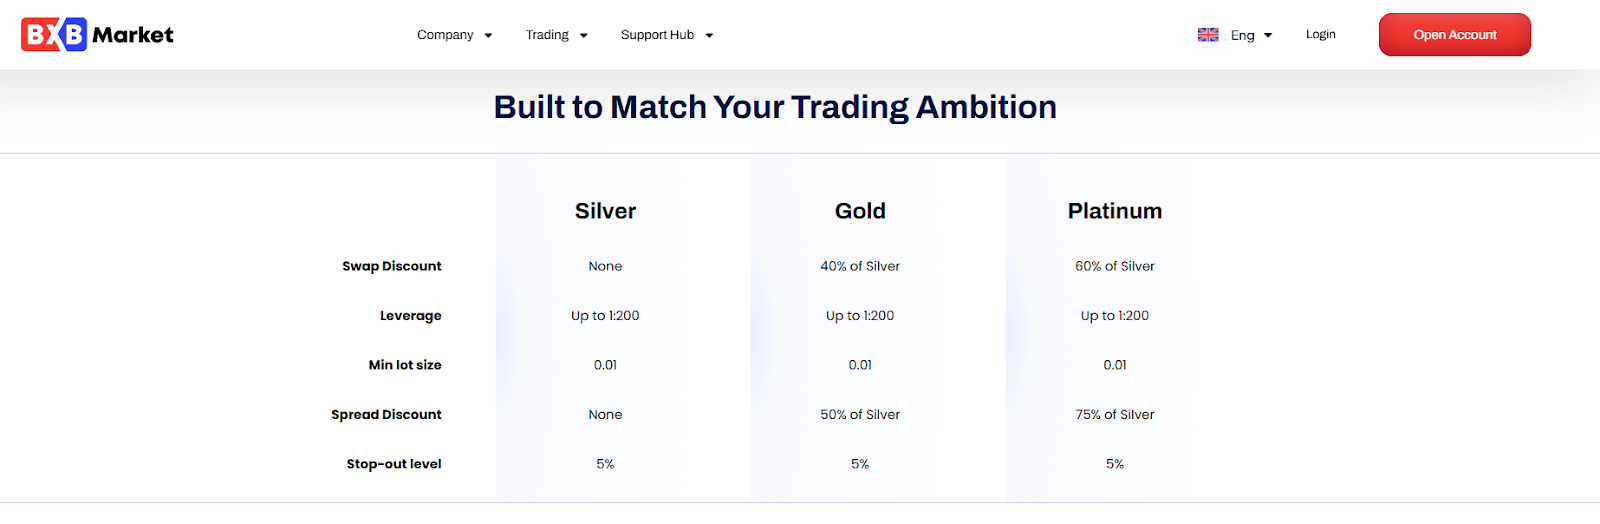Open the Company menu

[445, 35]
